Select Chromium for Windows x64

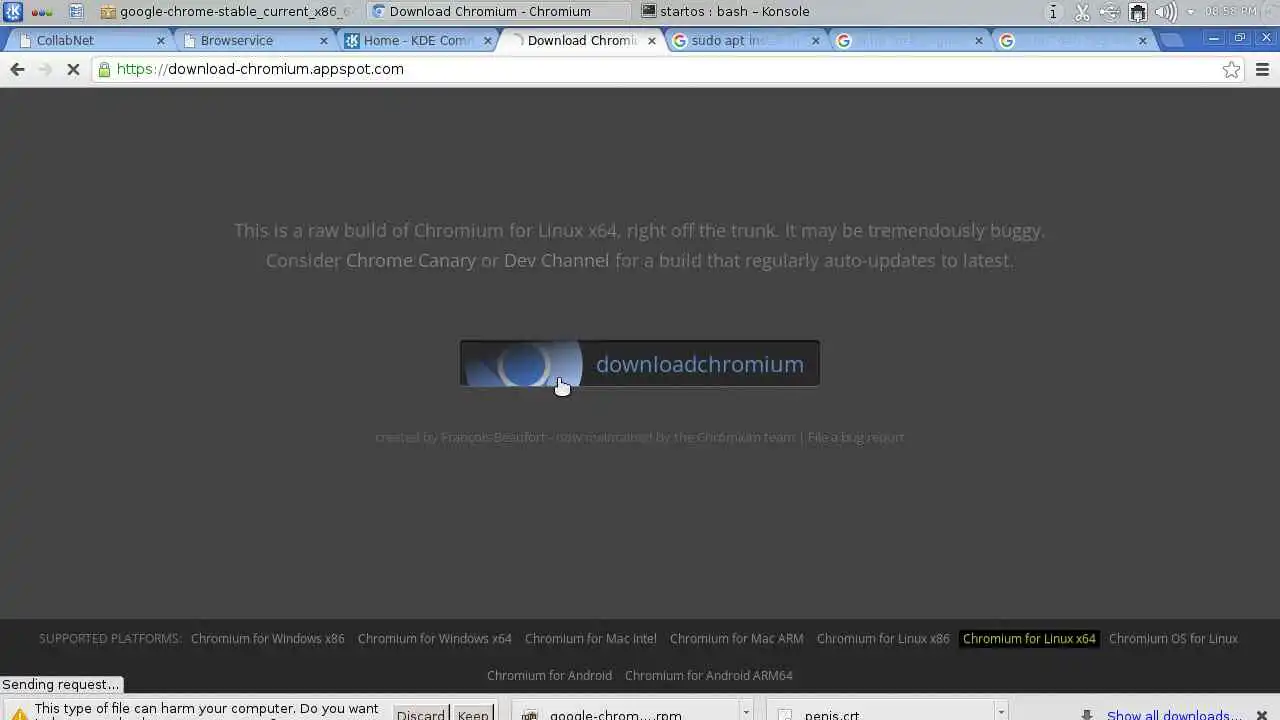[x=435, y=638]
